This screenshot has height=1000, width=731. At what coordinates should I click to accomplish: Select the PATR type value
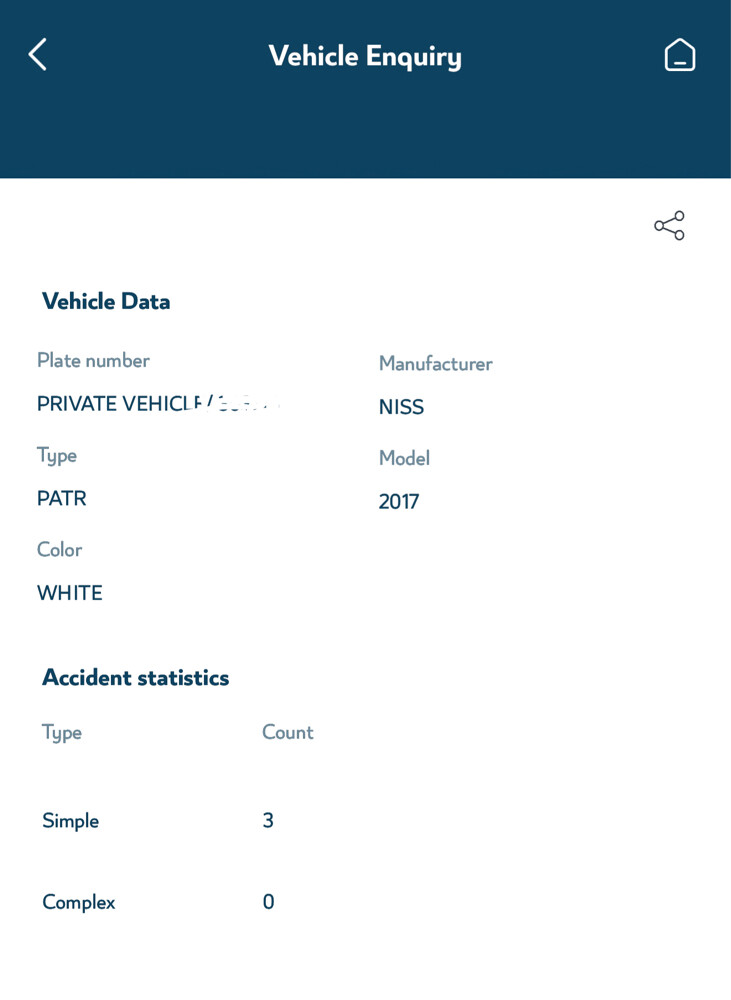[62, 498]
